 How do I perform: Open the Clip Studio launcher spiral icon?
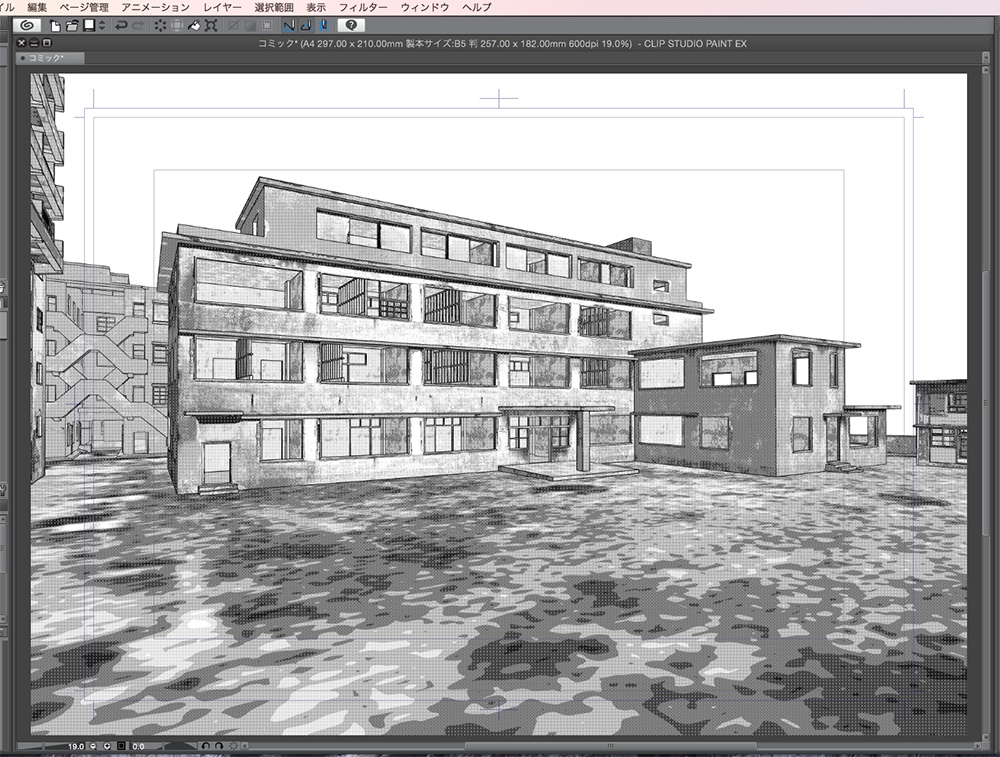27,26
